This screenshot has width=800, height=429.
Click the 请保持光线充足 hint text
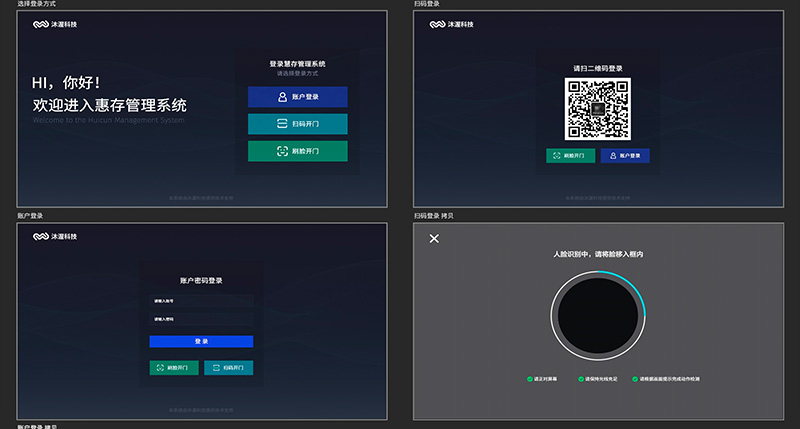click(601, 379)
